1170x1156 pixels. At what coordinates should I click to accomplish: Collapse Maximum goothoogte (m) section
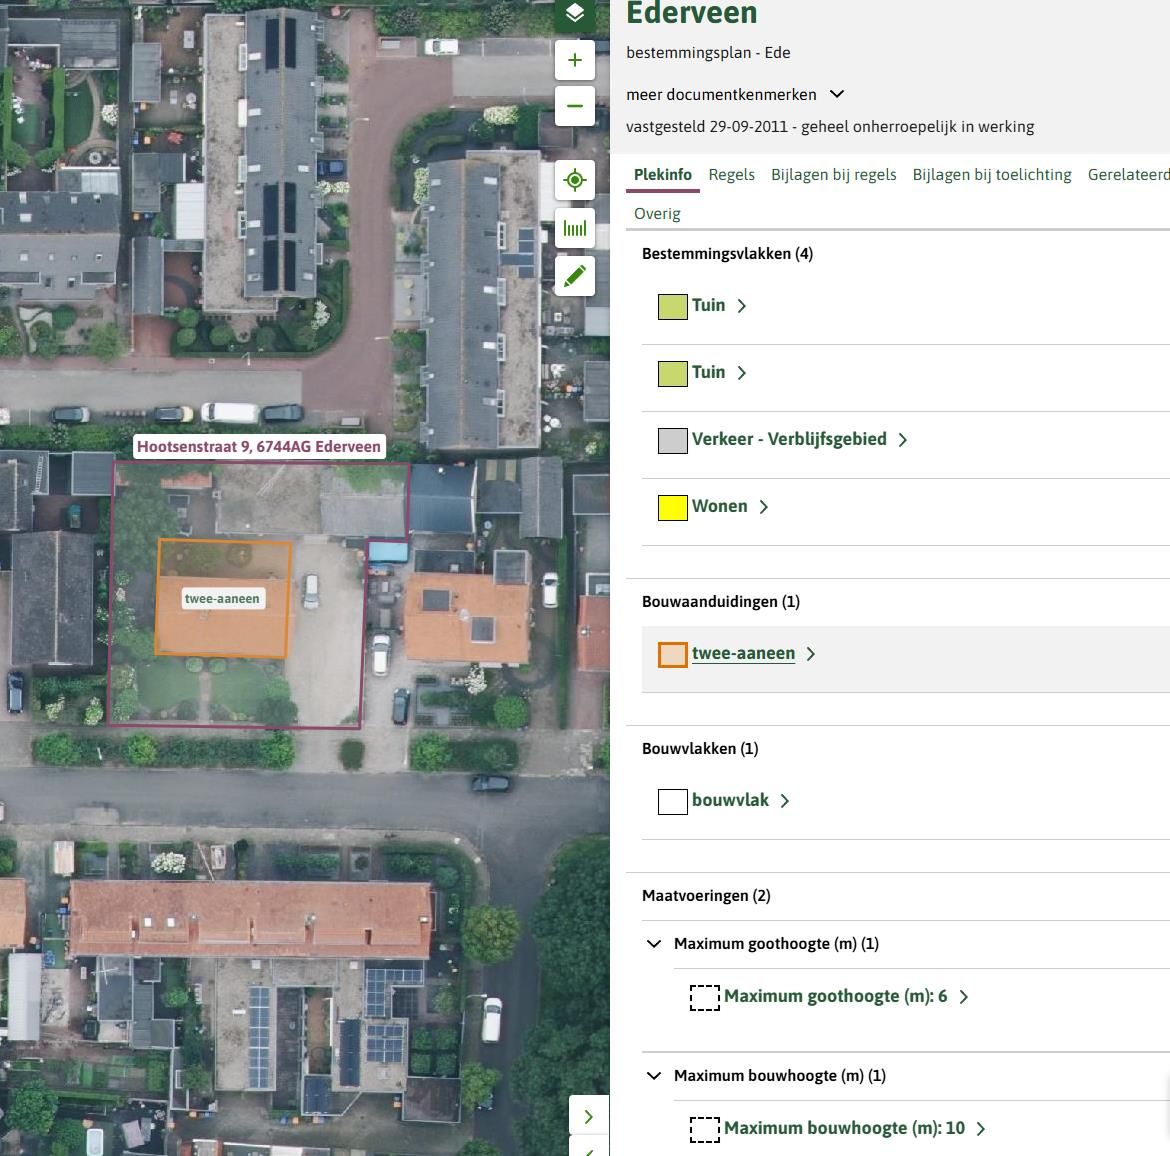pos(654,944)
